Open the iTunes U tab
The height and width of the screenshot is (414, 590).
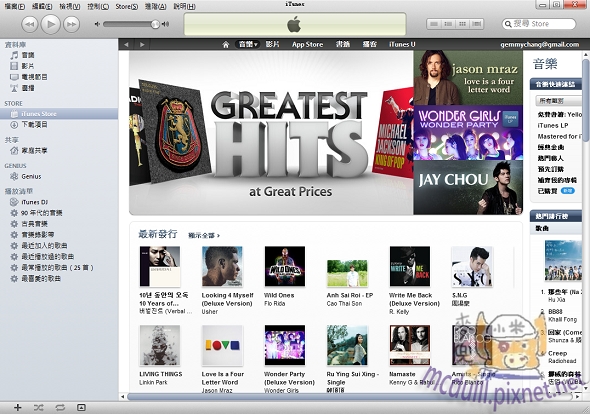click(402, 44)
